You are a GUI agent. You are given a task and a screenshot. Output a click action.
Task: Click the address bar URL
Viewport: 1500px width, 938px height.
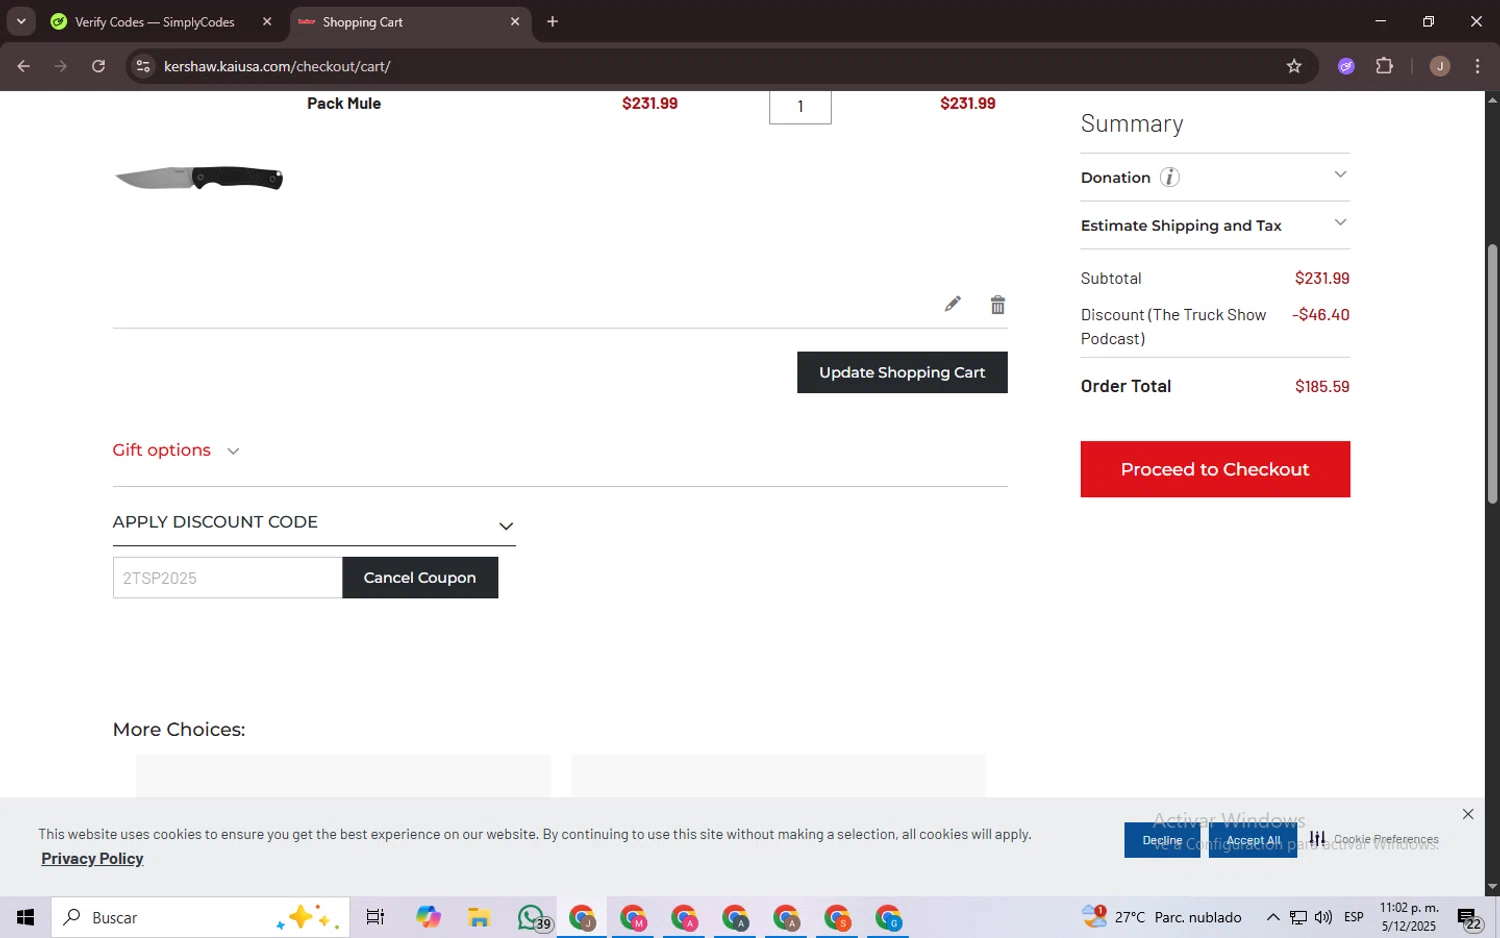(x=277, y=66)
